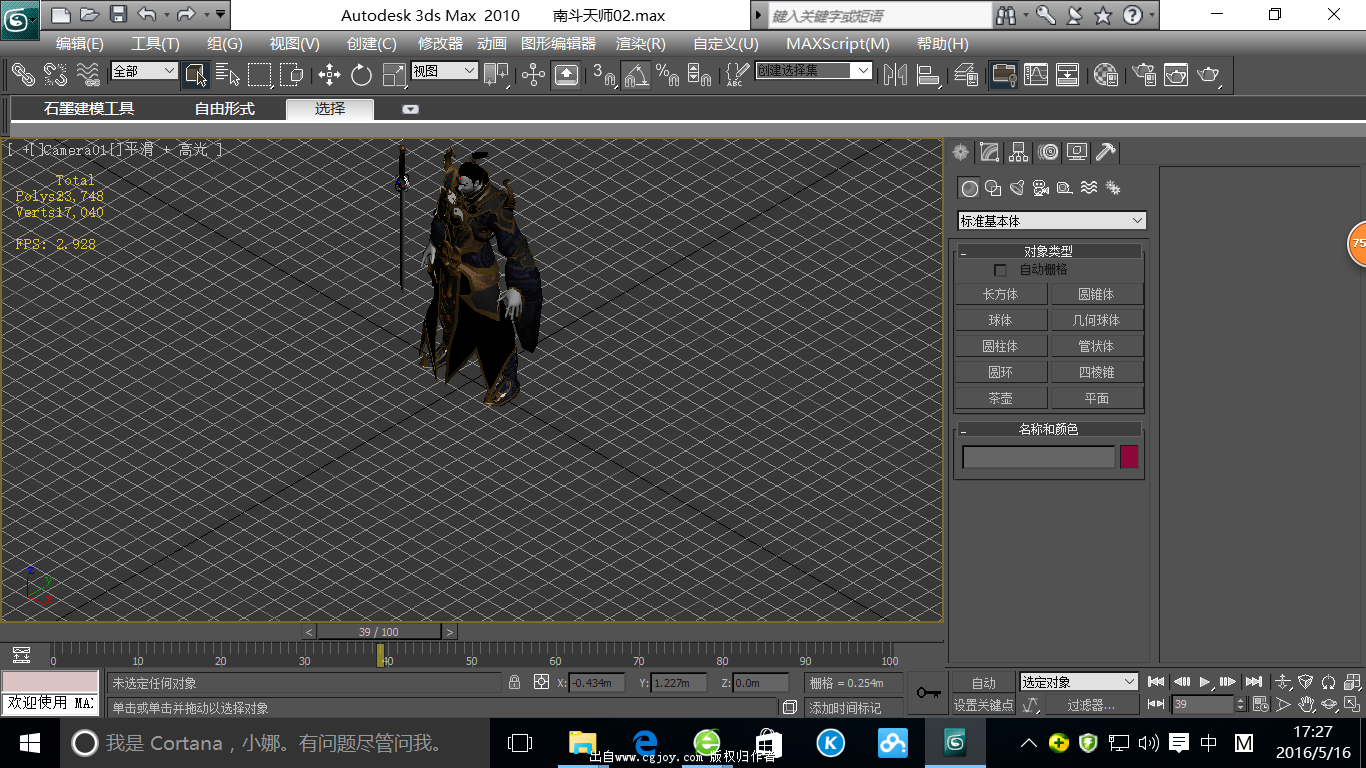
Task: Activate the Select and Move tool
Action: pos(329,74)
